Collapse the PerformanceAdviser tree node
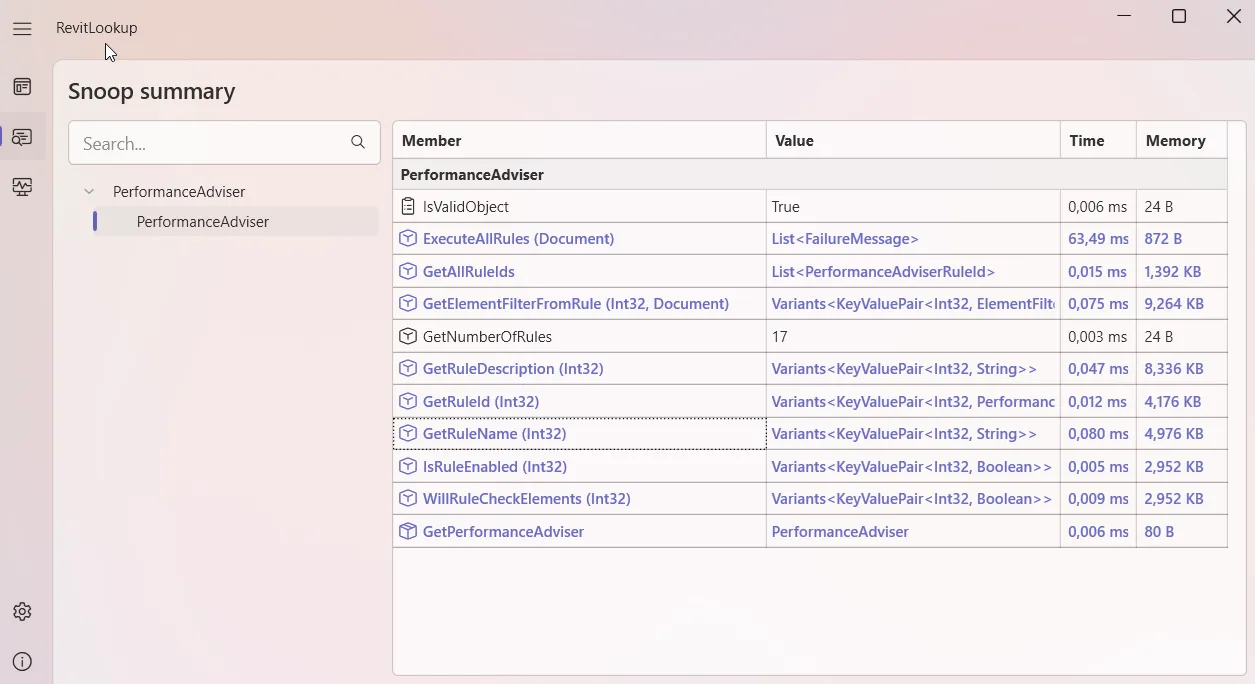This screenshot has height=684, width=1255. pos(89,192)
